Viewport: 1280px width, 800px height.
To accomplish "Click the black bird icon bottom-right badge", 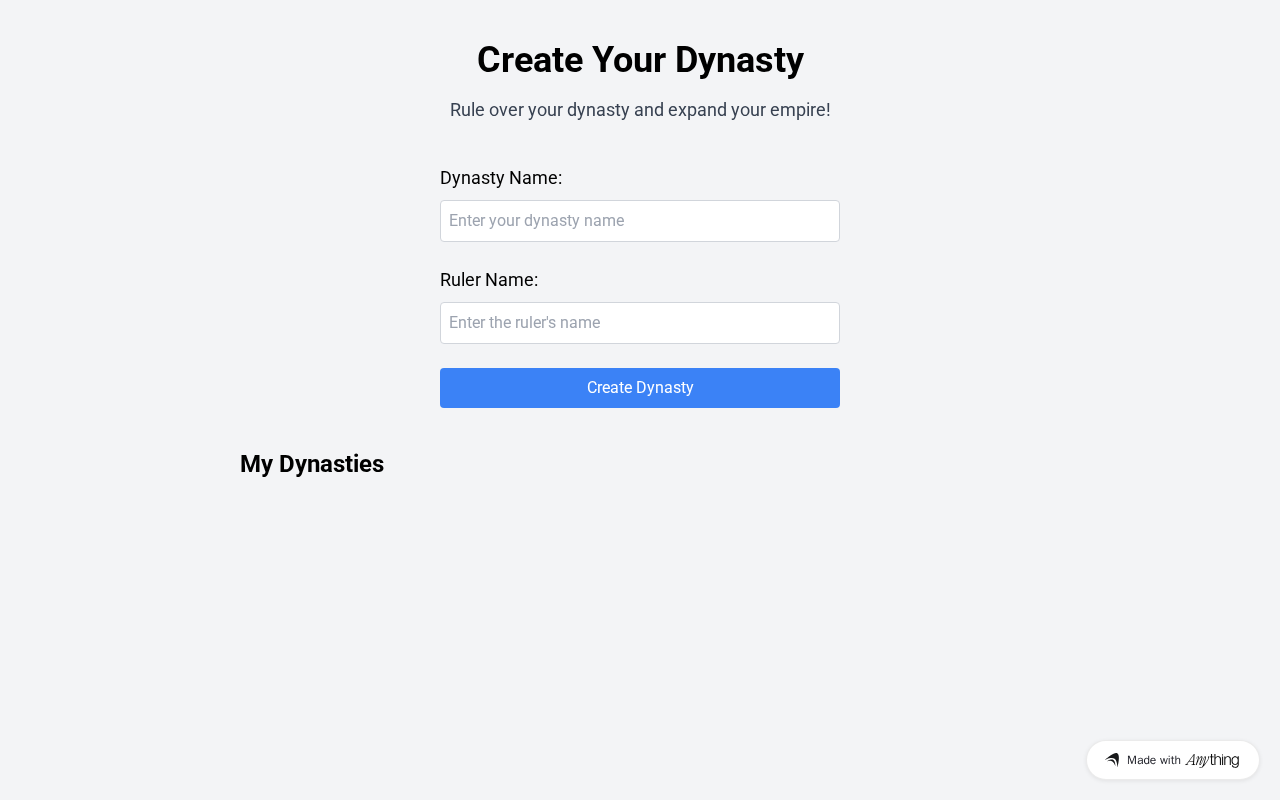I will point(1112,760).
